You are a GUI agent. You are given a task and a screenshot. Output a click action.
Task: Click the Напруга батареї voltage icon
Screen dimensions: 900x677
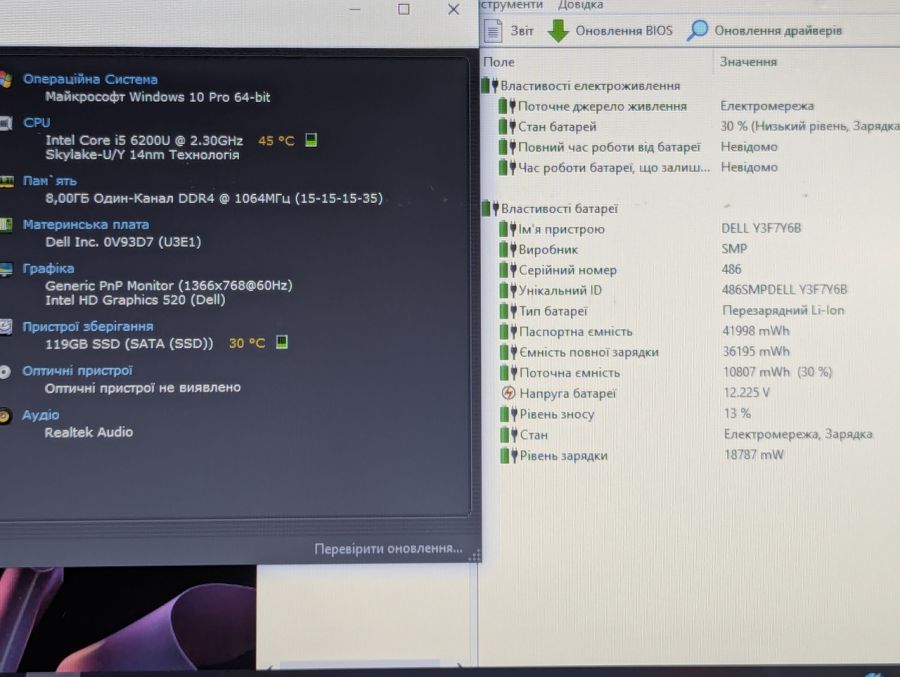508,393
